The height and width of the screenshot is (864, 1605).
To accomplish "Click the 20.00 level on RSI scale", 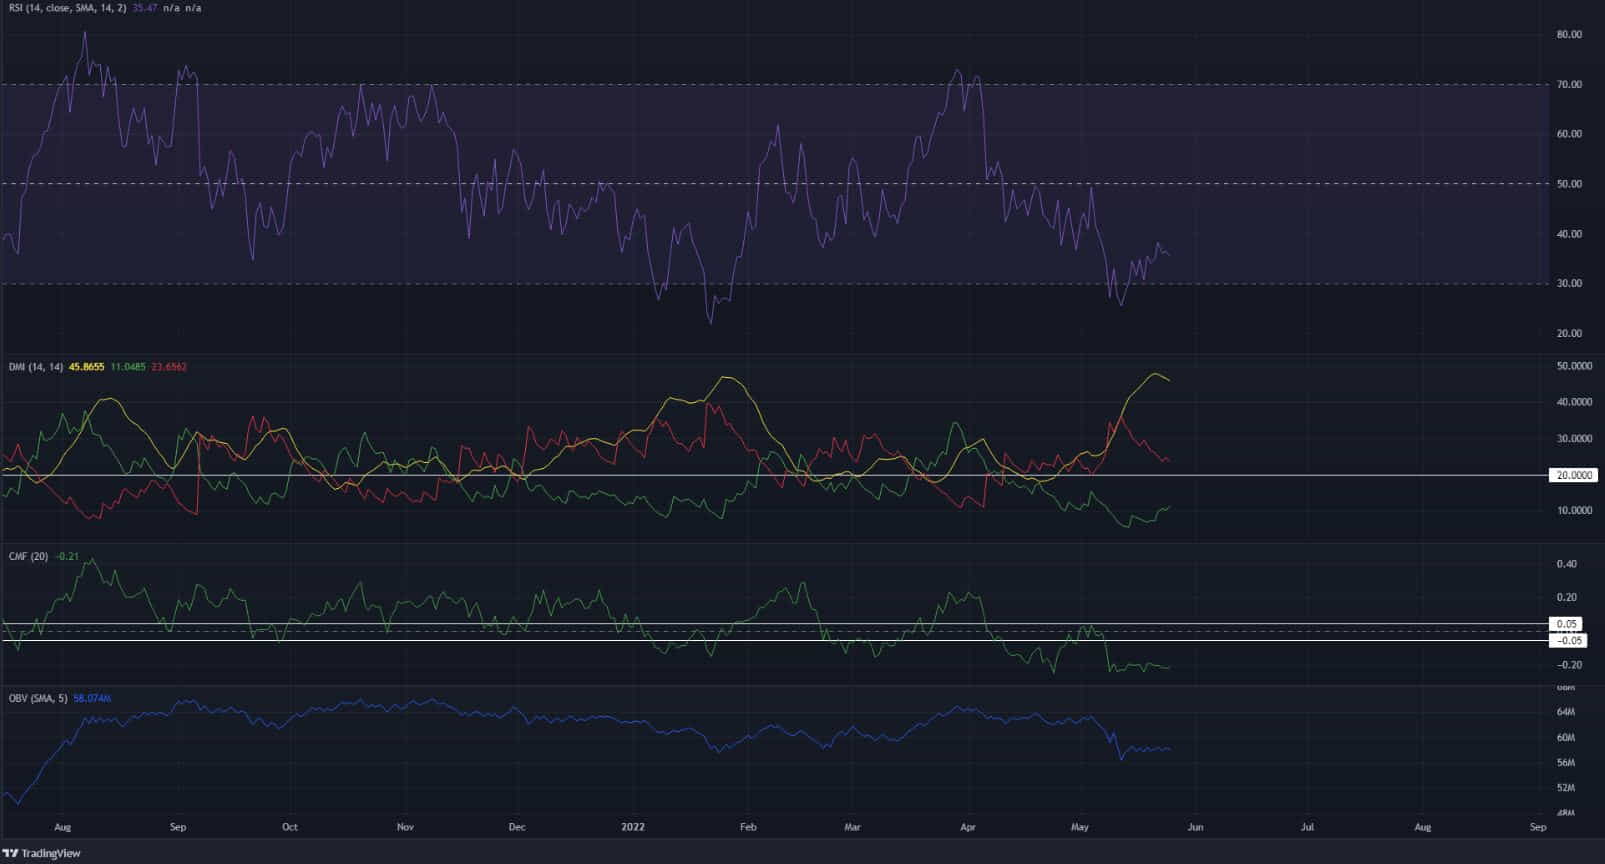I will pos(1569,333).
